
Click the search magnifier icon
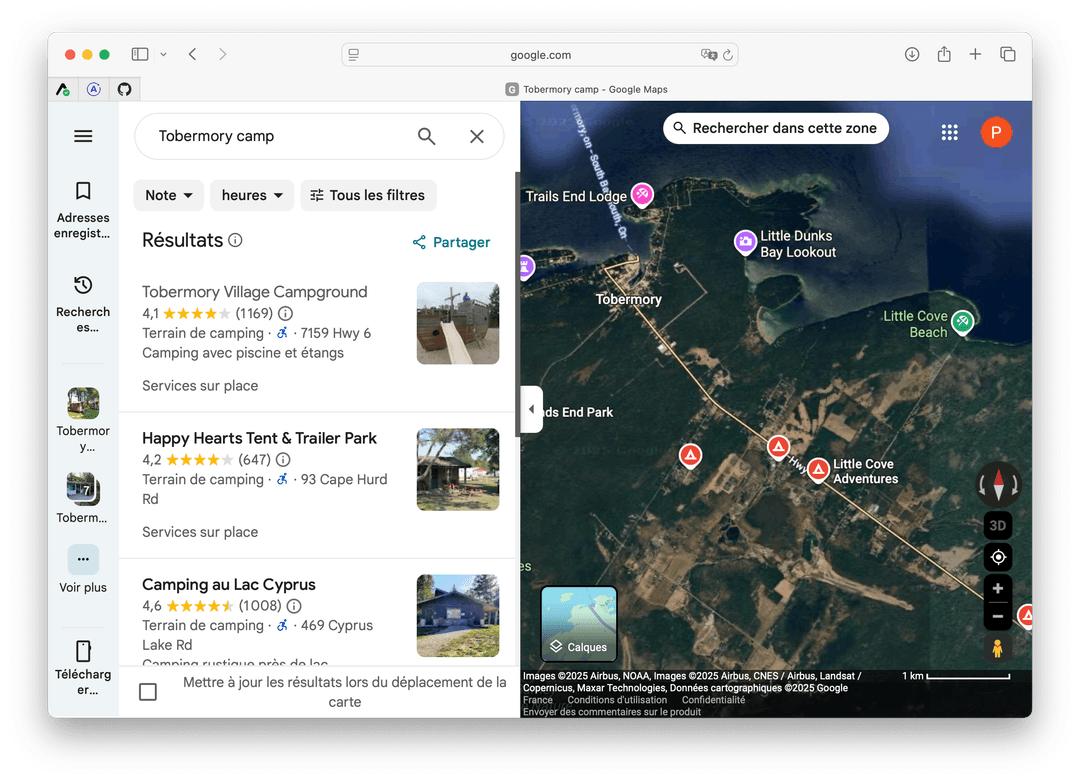point(427,136)
